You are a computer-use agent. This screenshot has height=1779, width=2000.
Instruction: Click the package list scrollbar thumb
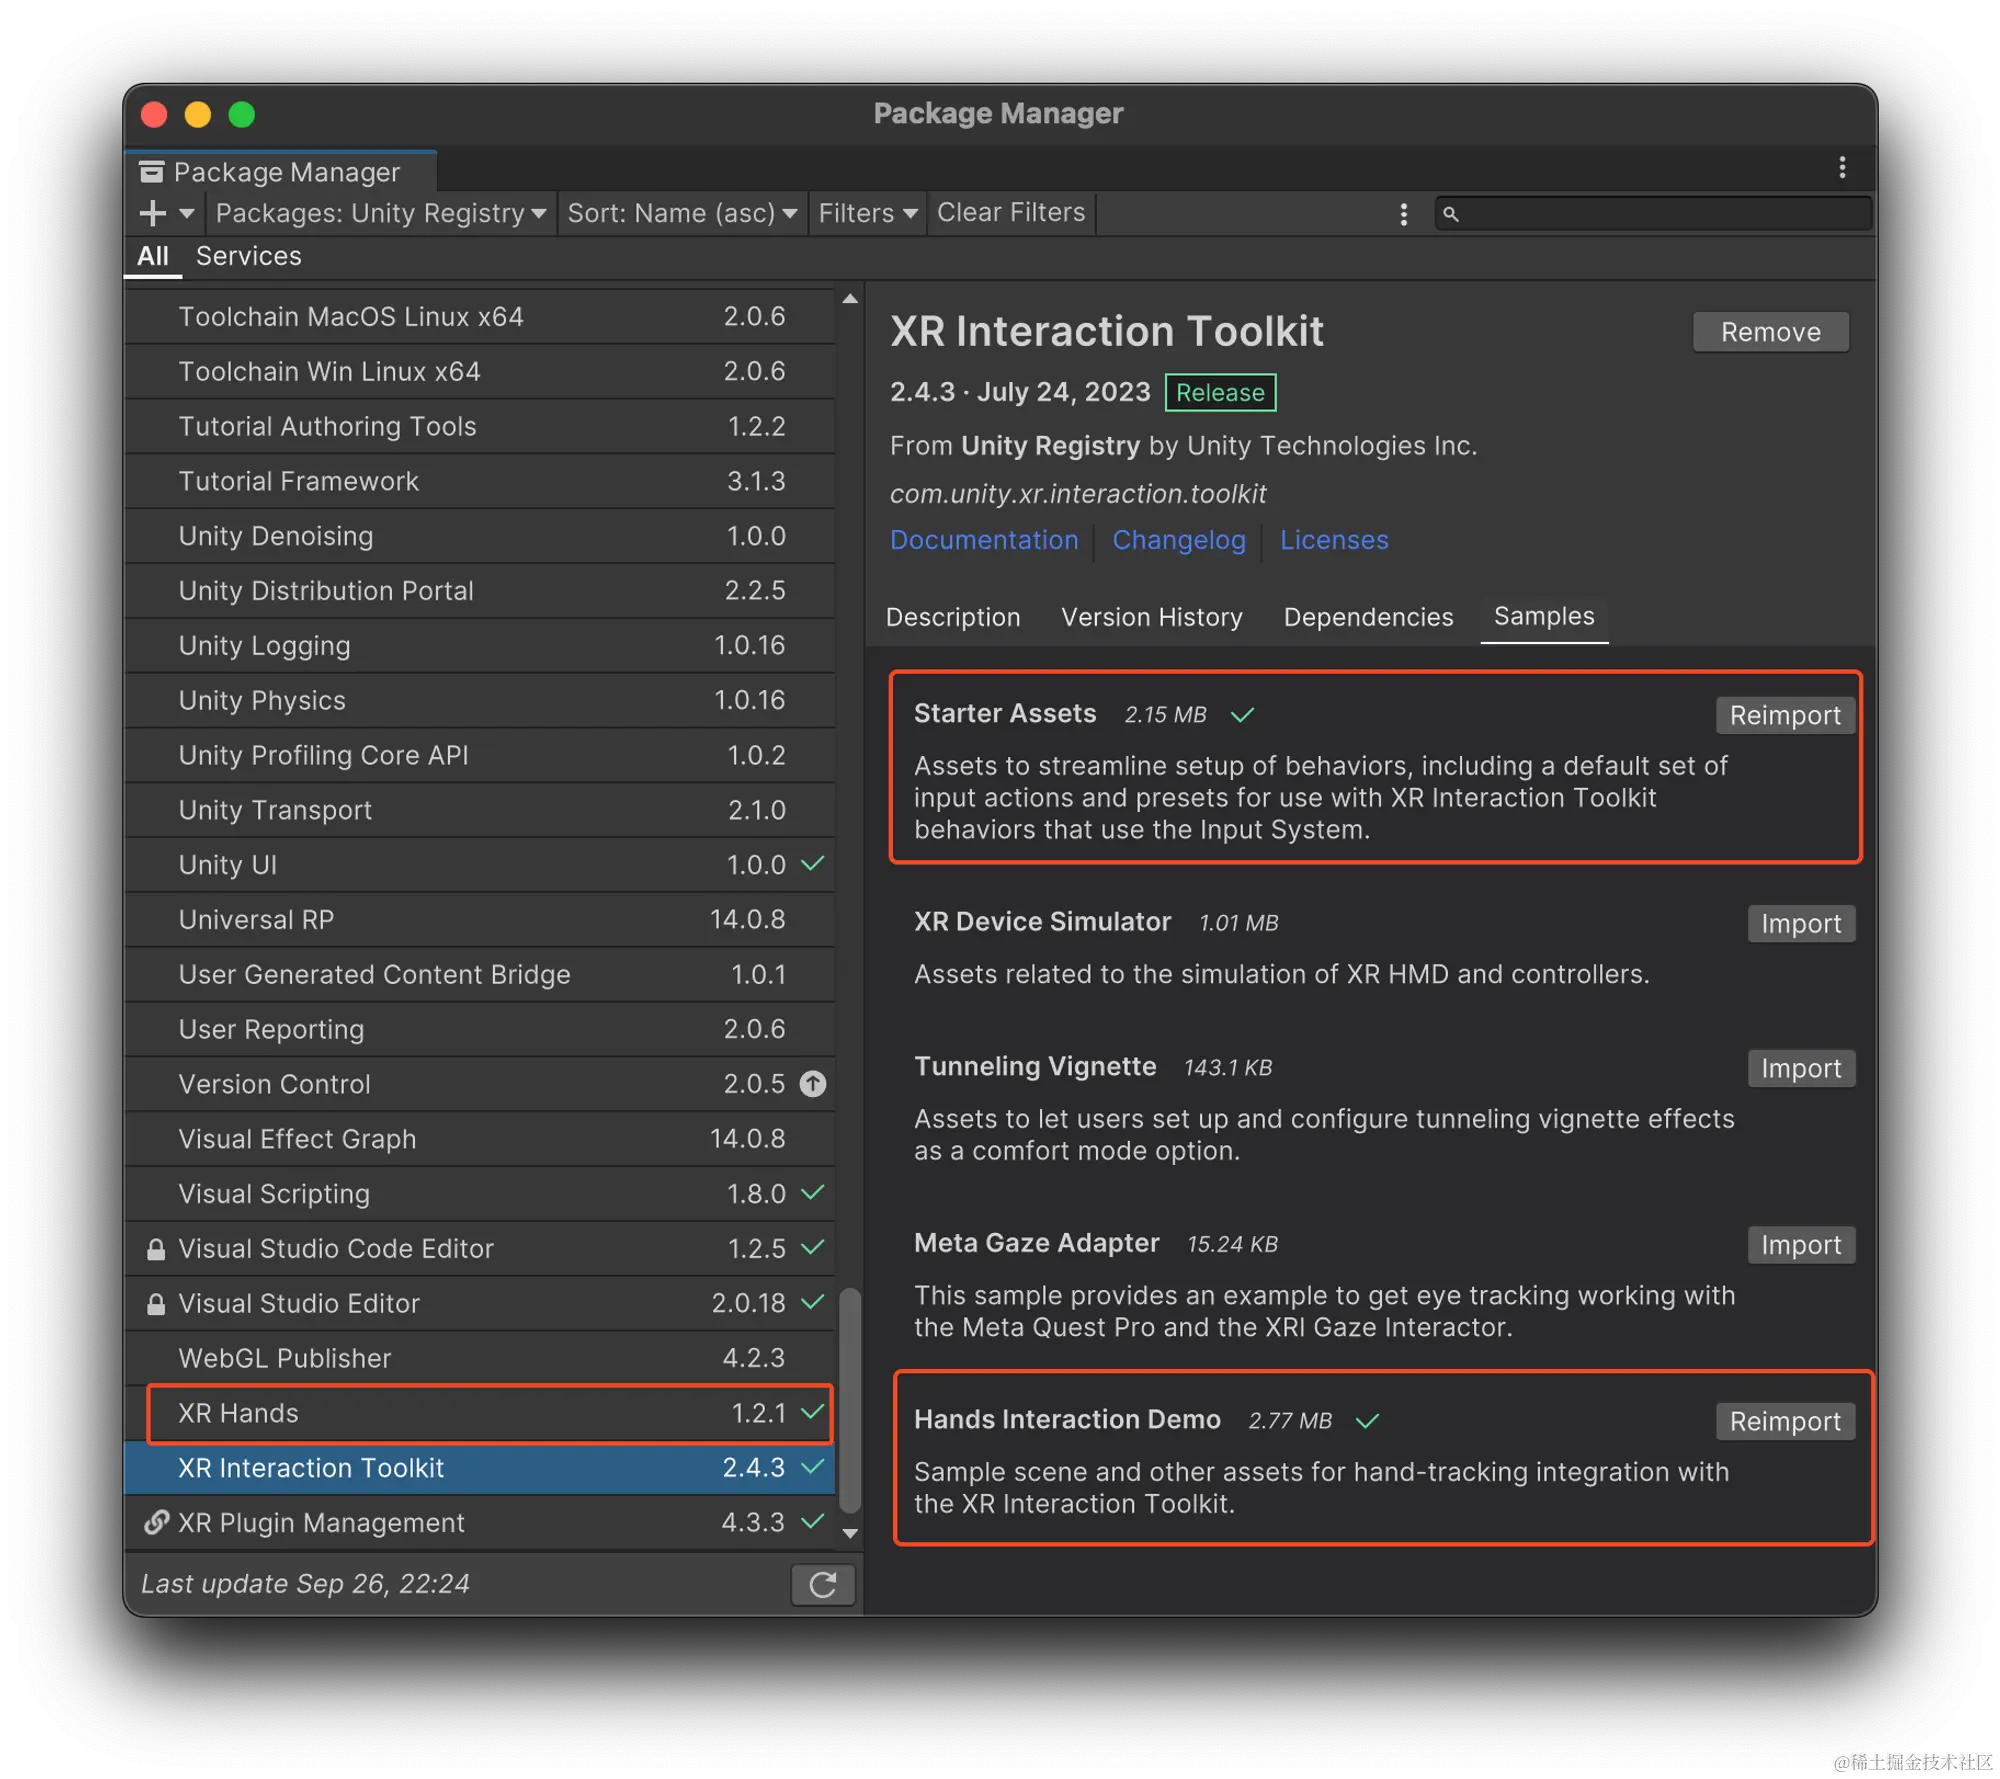[x=850, y=1401]
